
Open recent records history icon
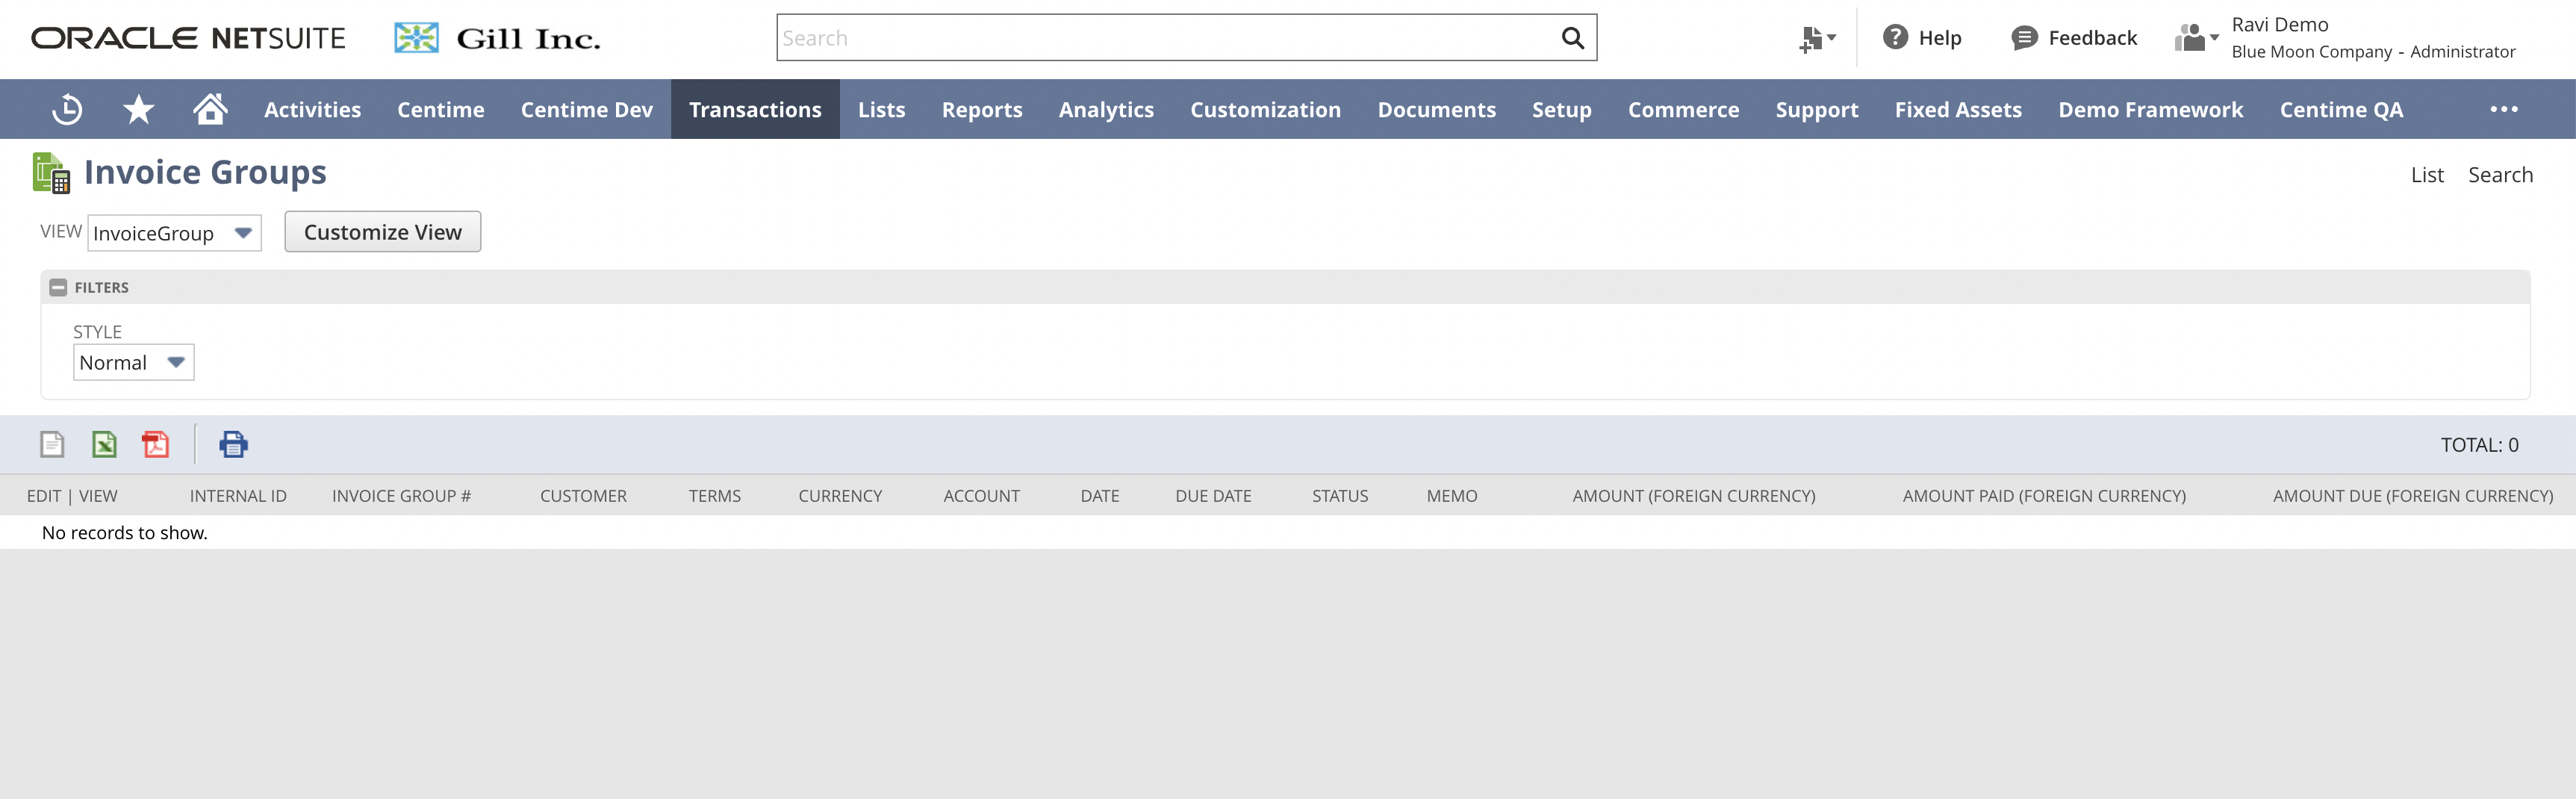coord(66,109)
